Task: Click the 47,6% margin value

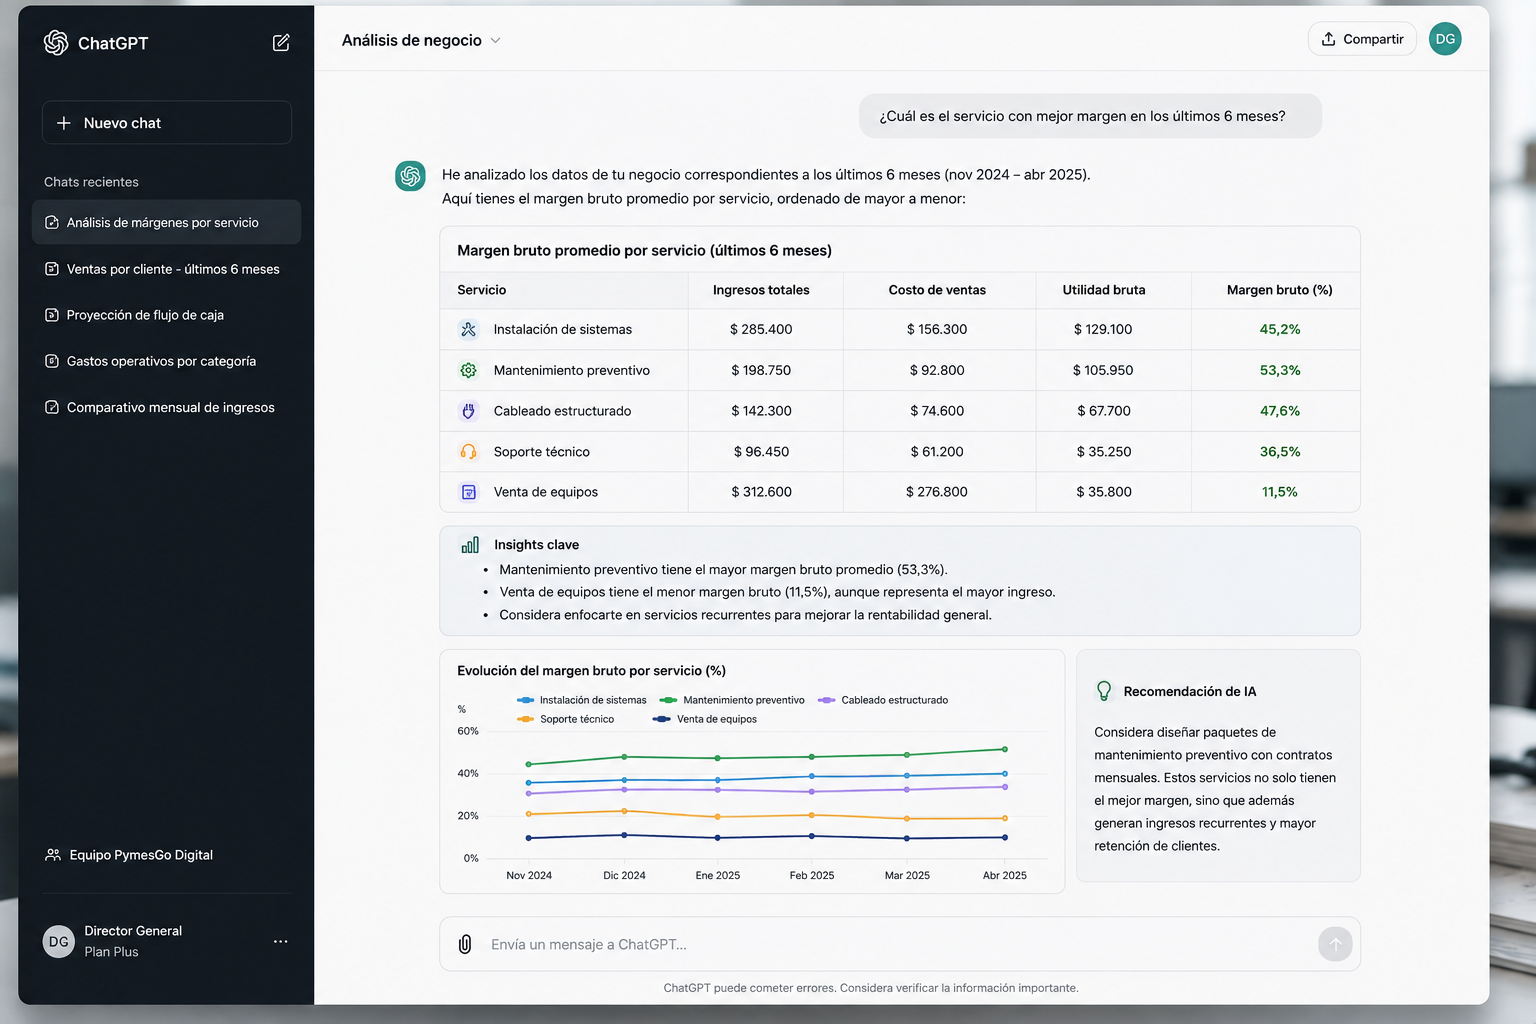Action: point(1280,411)
